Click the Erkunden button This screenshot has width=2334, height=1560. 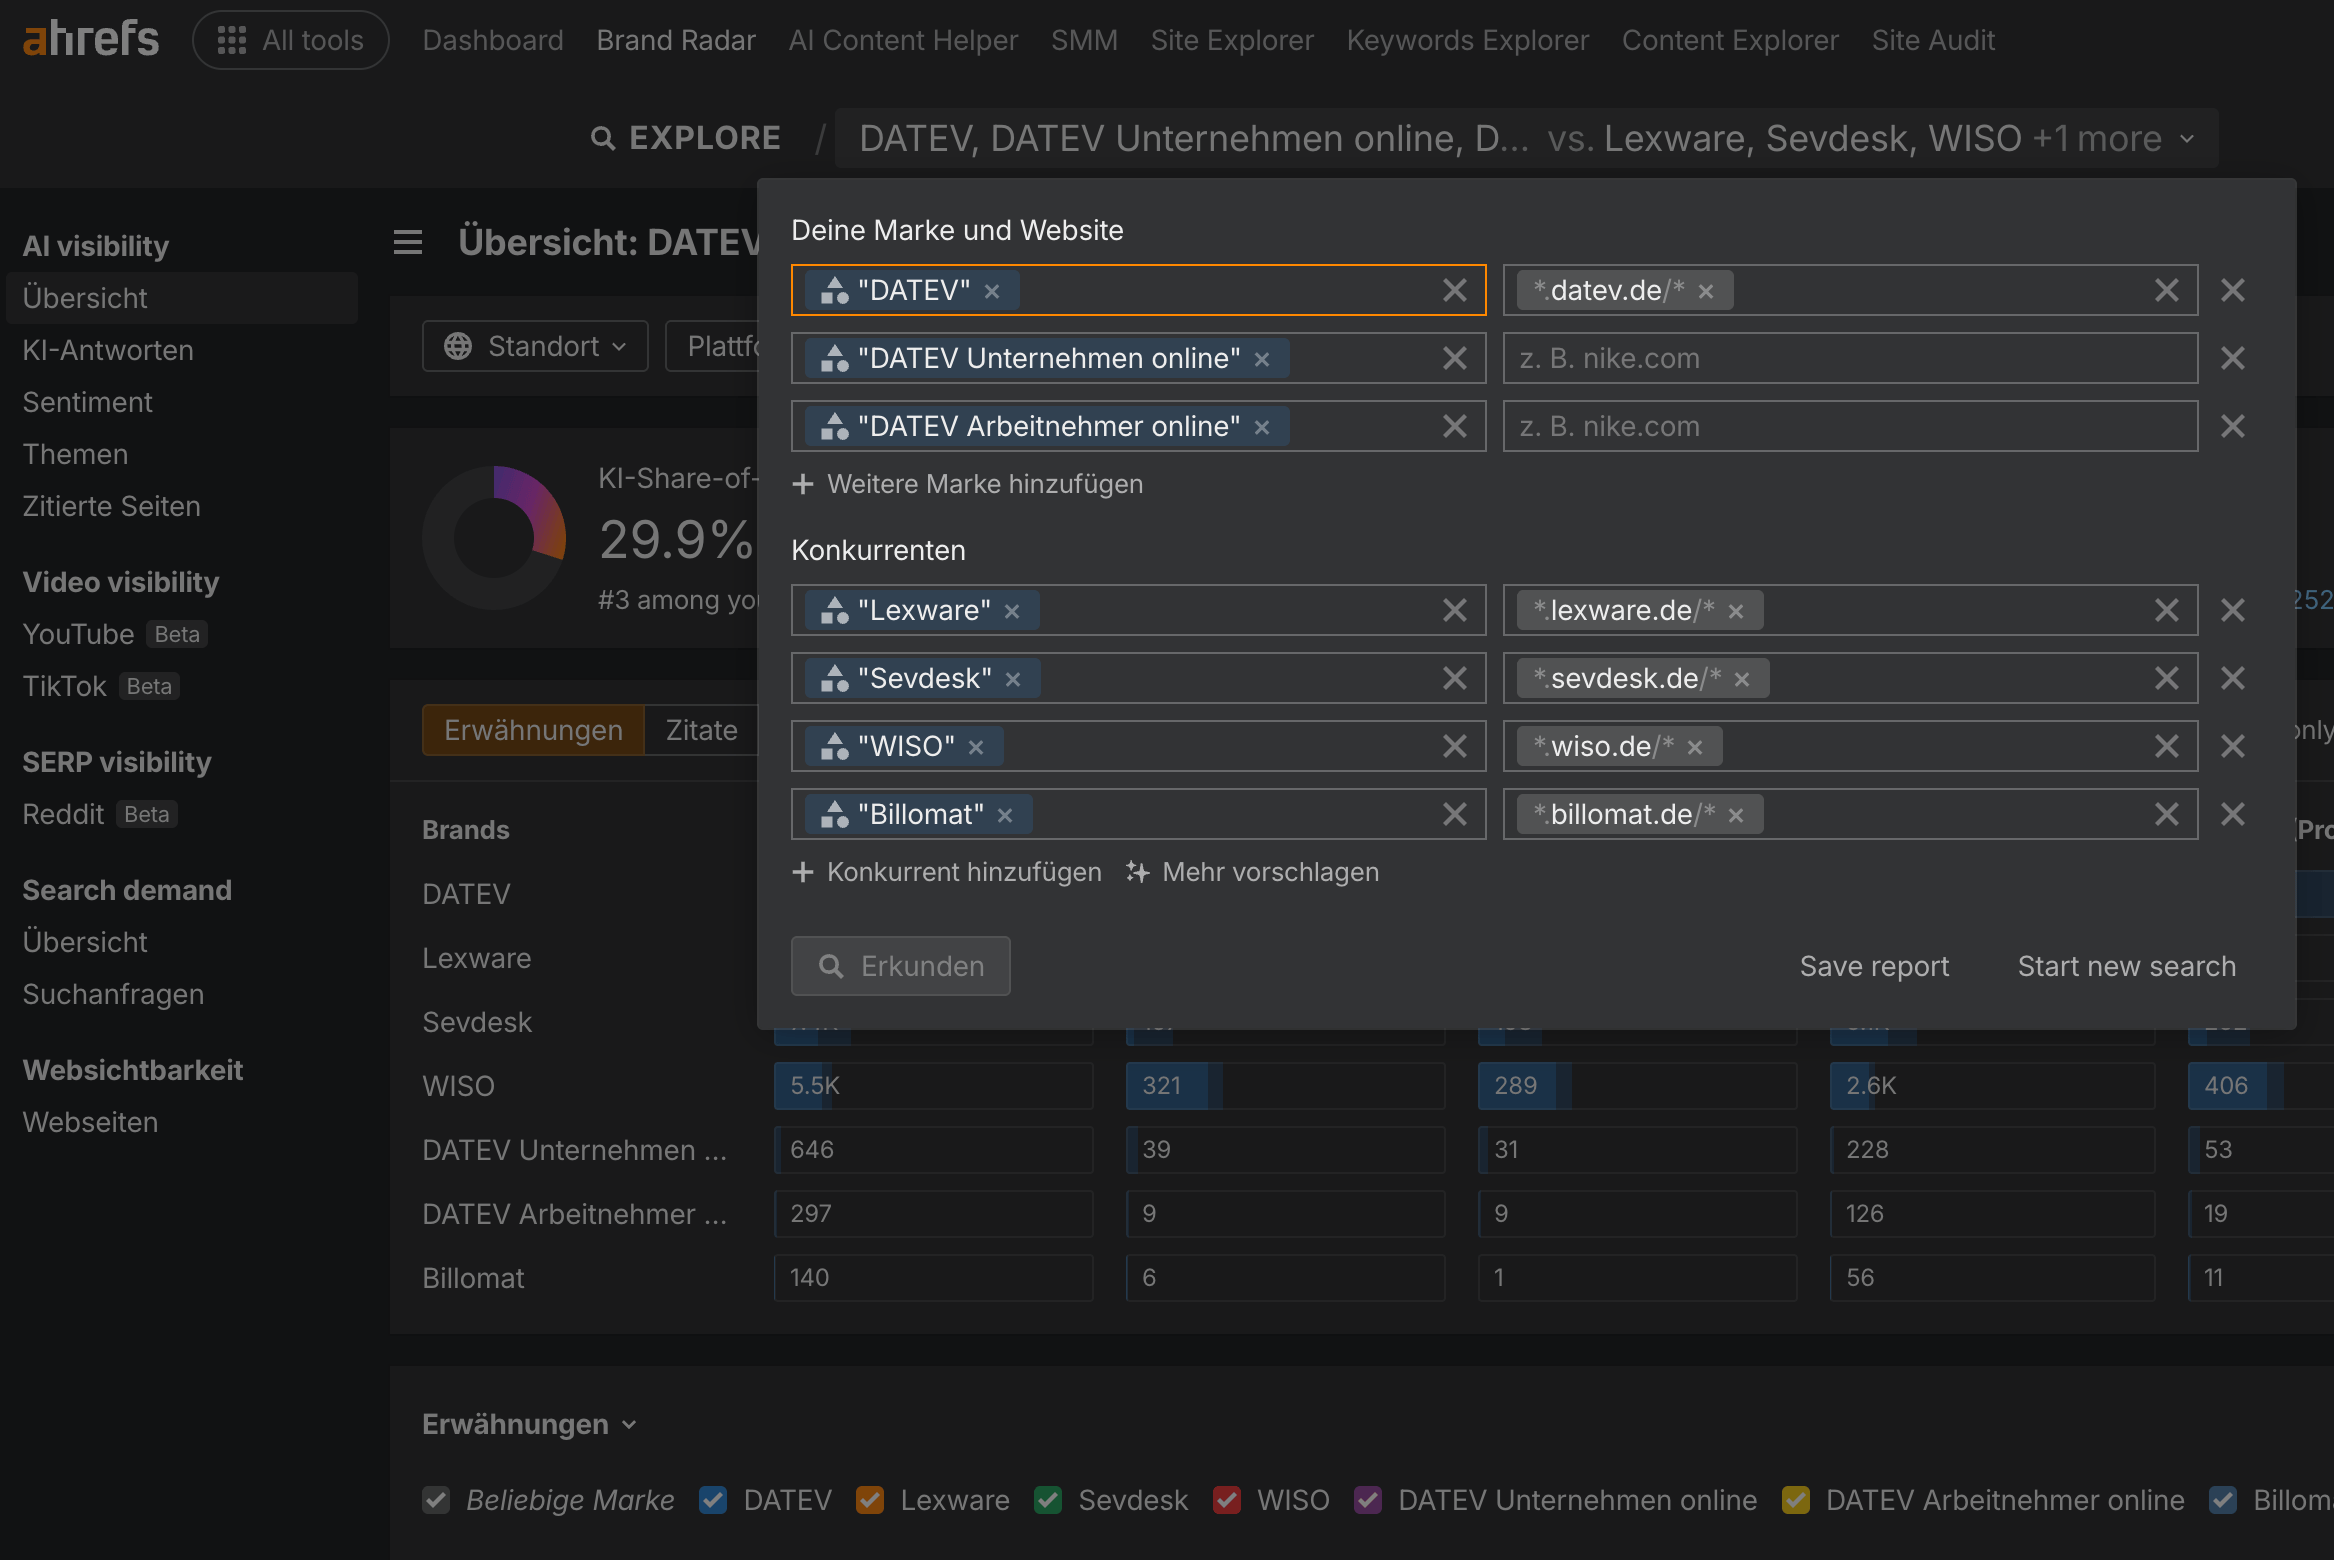click(901, 966)
